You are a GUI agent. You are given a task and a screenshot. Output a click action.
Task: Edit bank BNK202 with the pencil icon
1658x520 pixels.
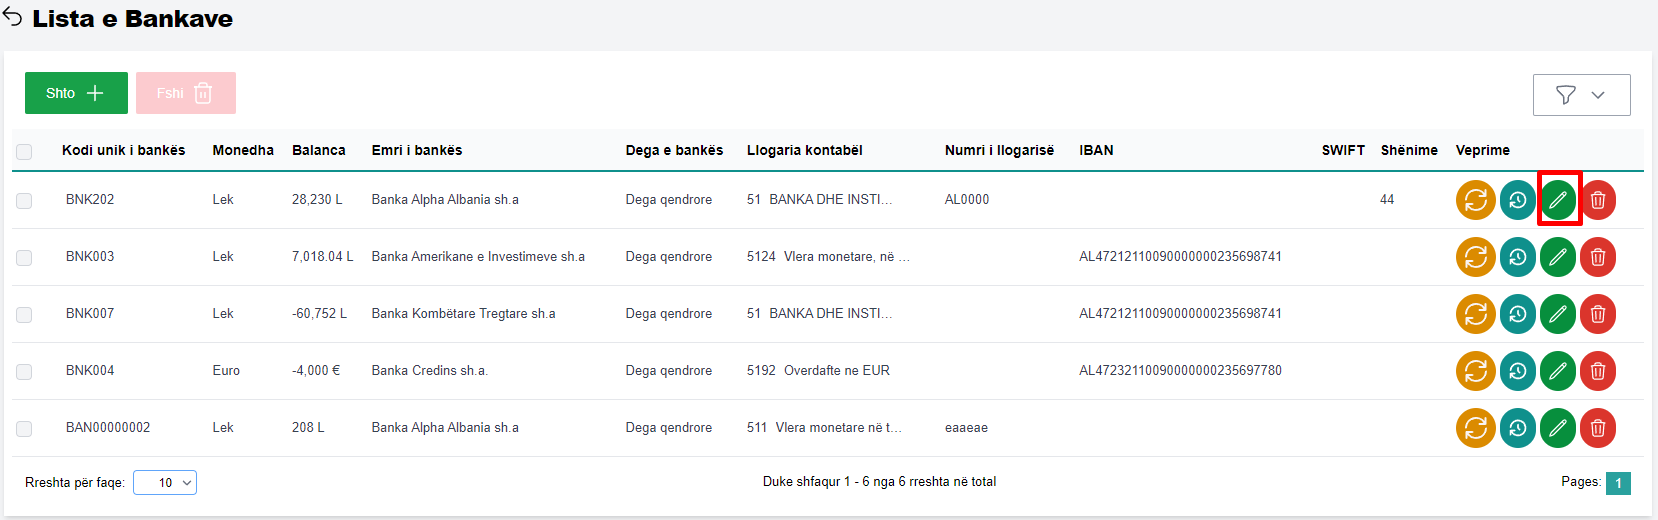point(1558,200)
